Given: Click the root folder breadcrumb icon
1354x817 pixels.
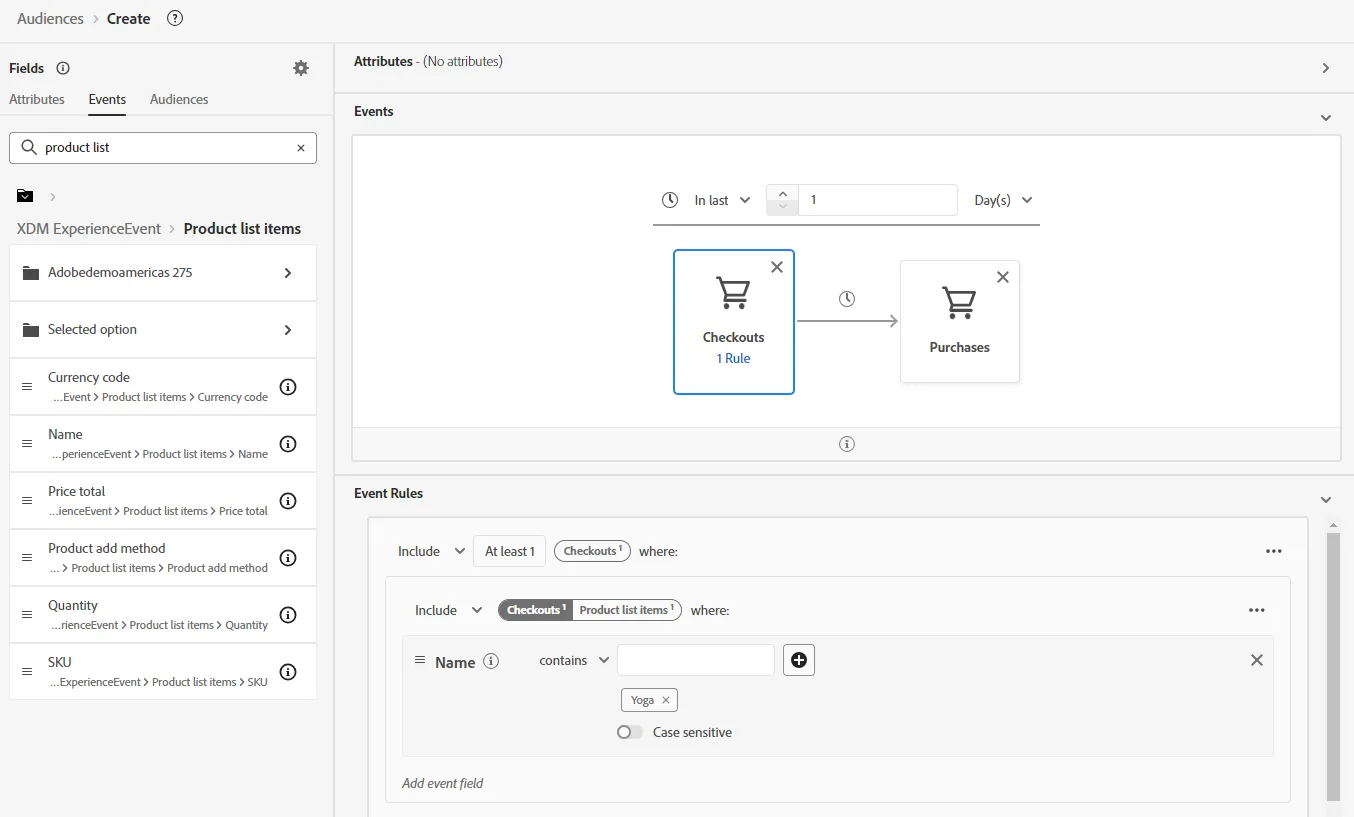Looking at the screenshot, I should pos(25,196).
